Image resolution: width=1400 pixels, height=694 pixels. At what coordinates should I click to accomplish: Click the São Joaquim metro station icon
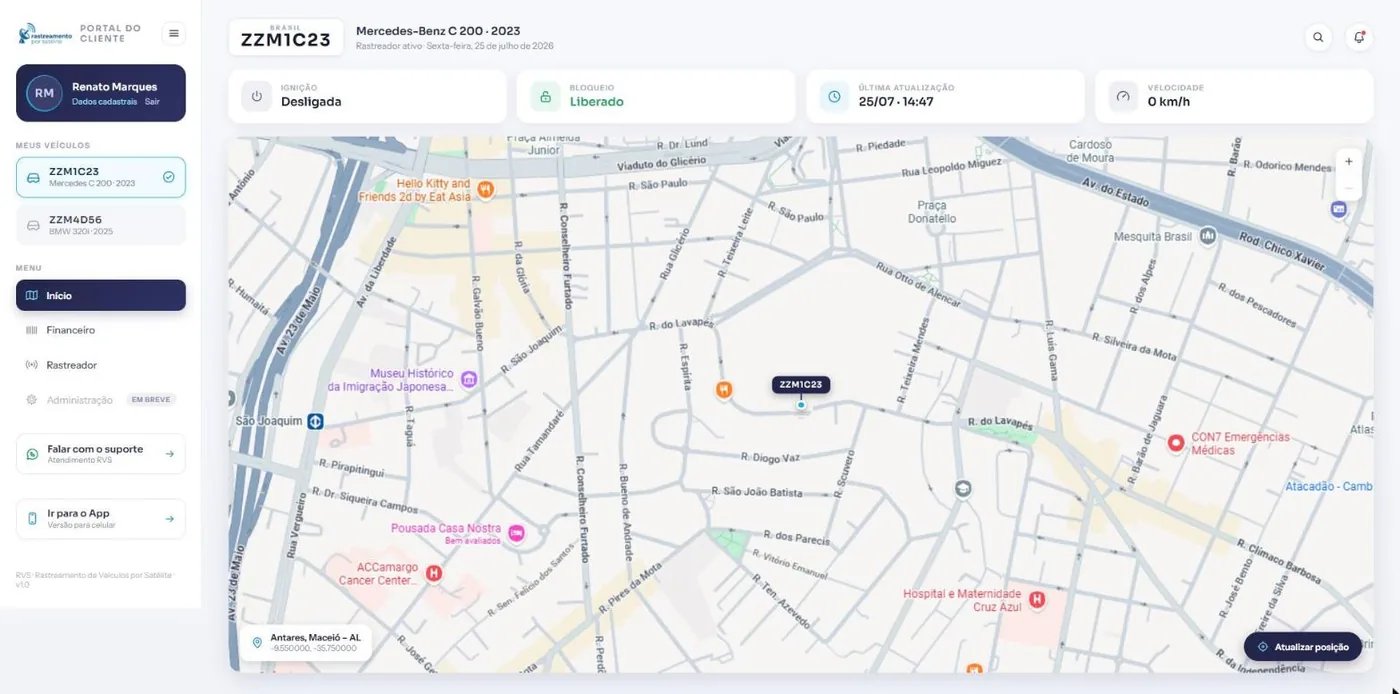coord(315,421)
